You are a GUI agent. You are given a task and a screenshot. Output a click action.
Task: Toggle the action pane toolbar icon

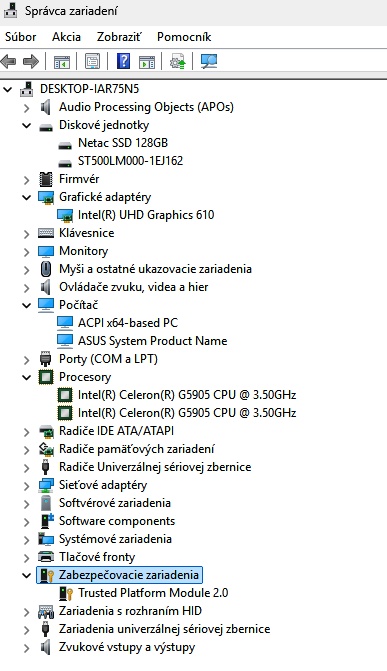(x=147, y=62)
